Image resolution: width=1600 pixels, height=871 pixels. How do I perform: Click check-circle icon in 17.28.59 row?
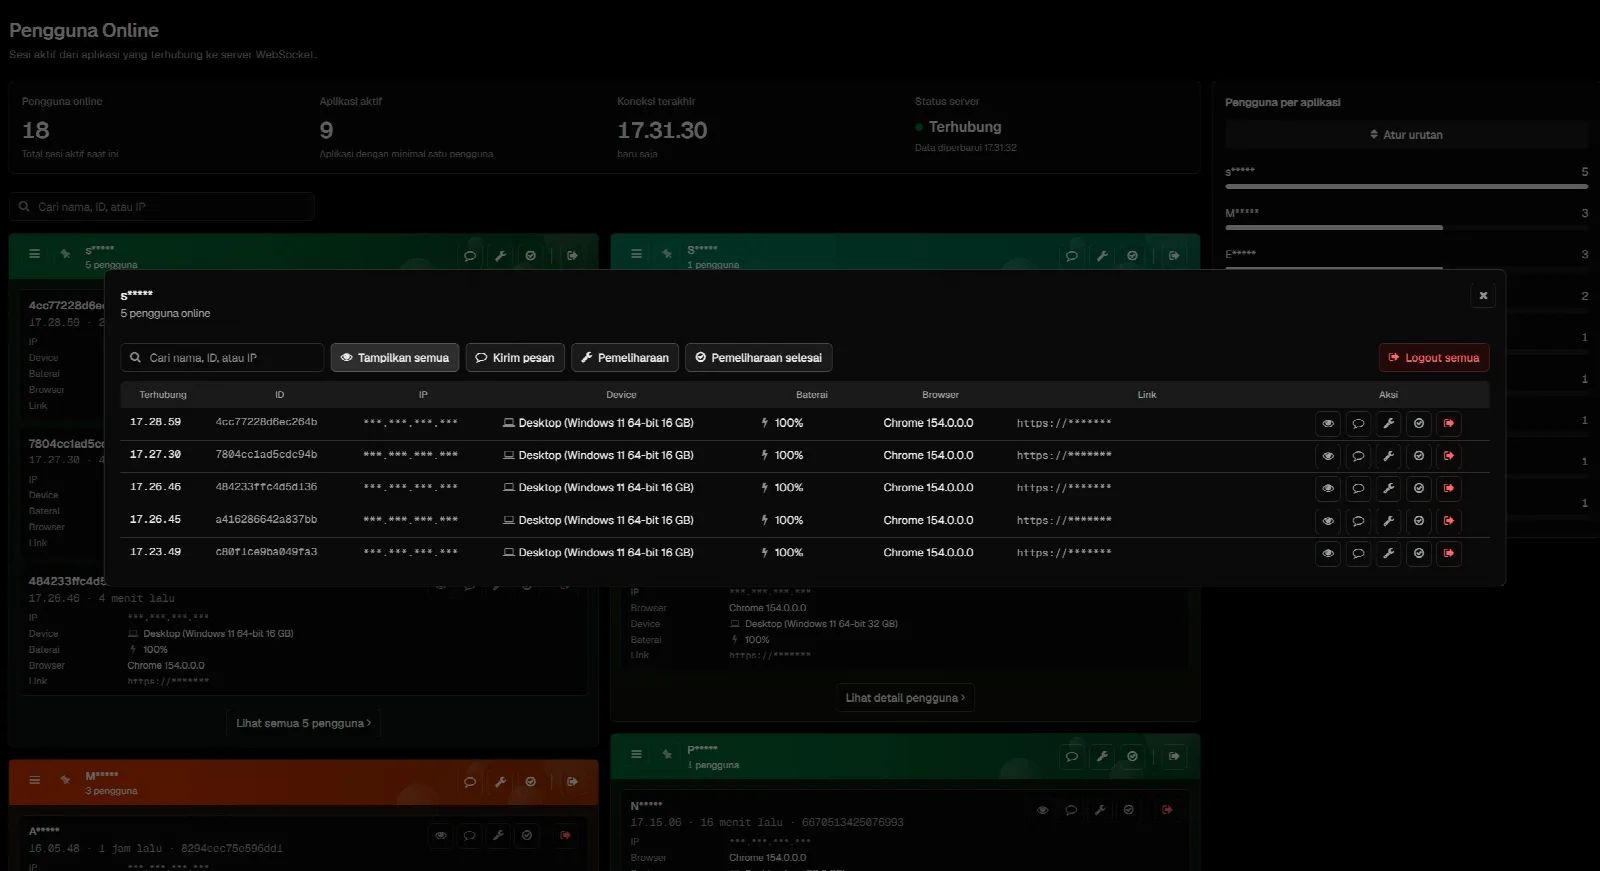pyautogui.click(x=1419, y=424)
